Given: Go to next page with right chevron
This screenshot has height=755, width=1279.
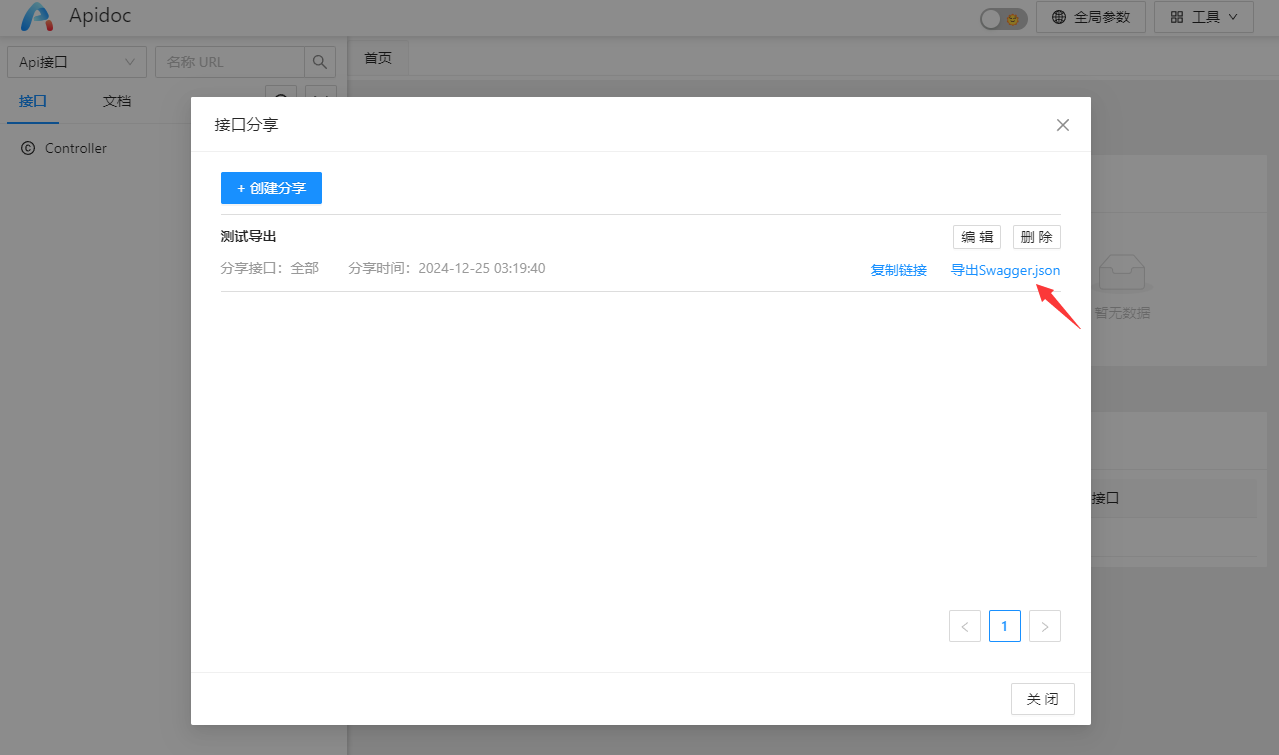Looking at the screenshot, I should [1044, 626].
